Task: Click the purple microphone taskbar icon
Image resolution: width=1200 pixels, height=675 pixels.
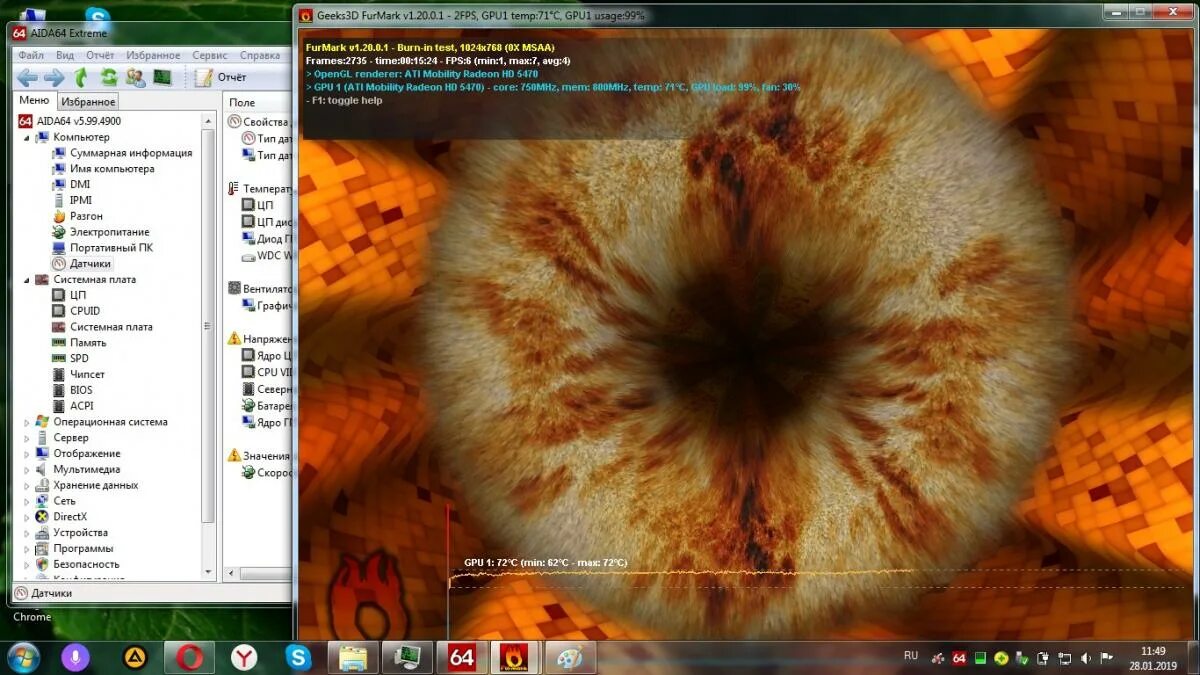Action: click(76, 657)
